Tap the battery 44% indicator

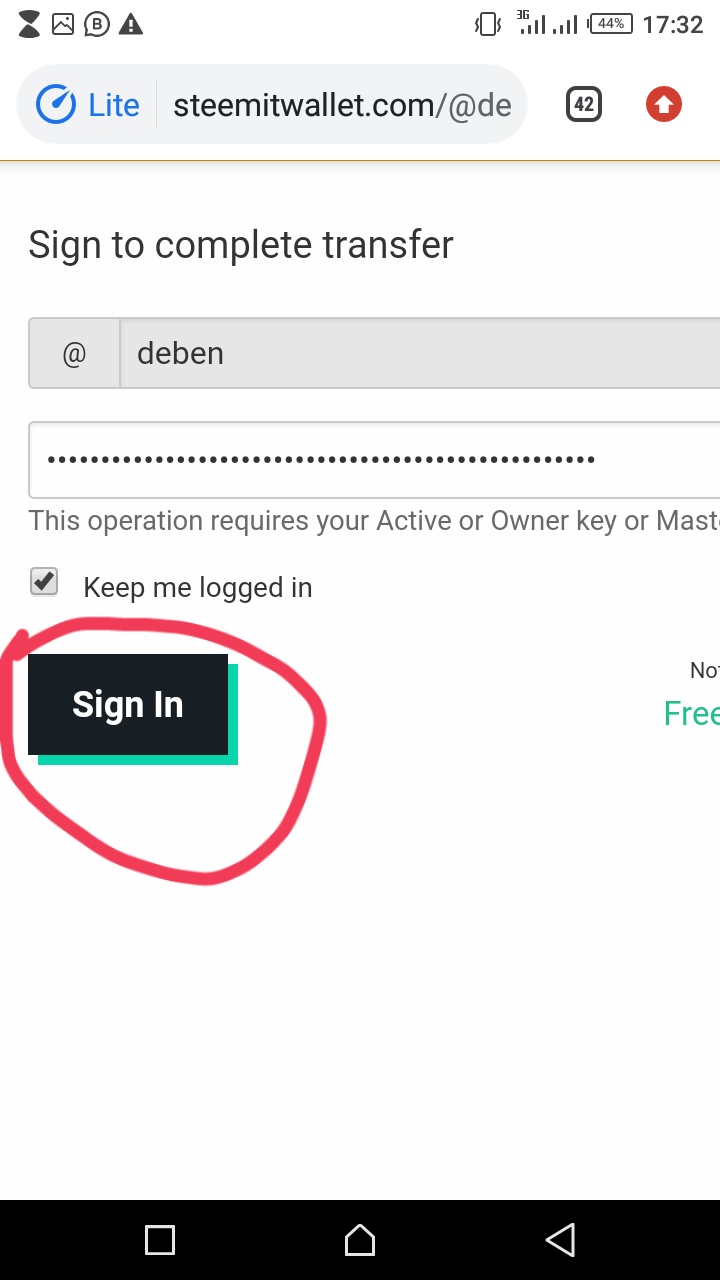click(611, 24)
